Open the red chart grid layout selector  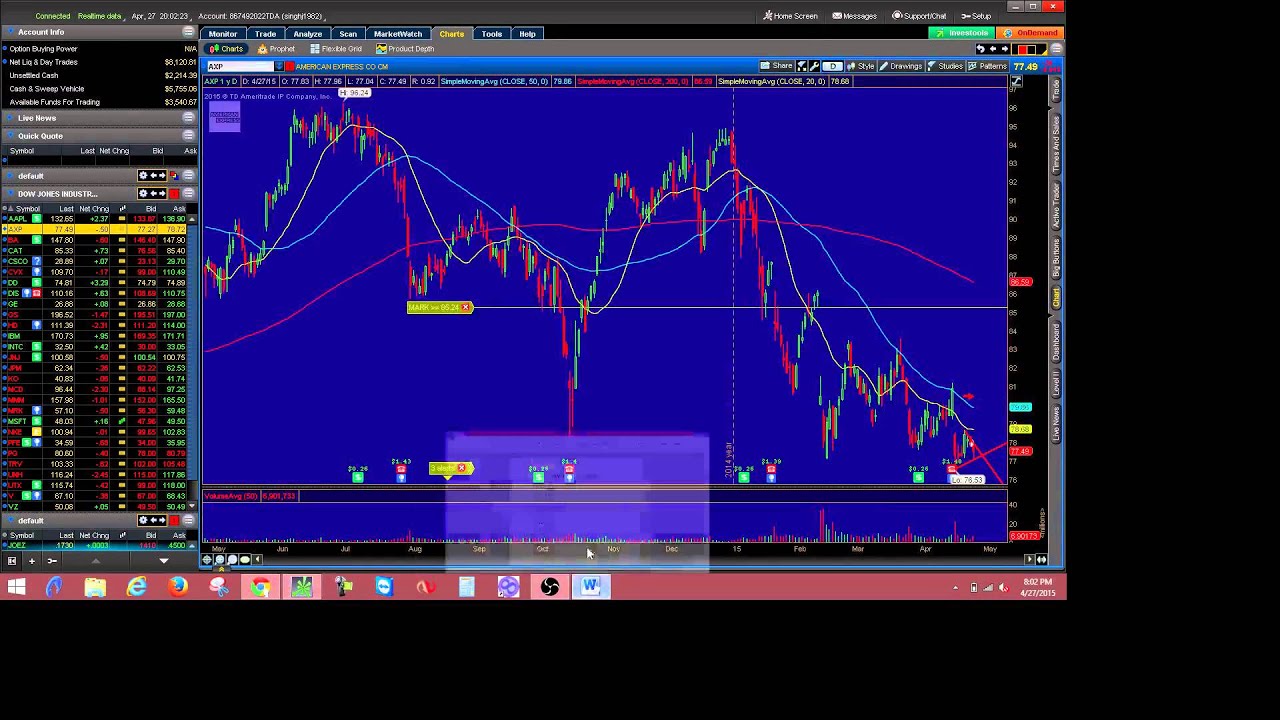tap(1027, 49)
